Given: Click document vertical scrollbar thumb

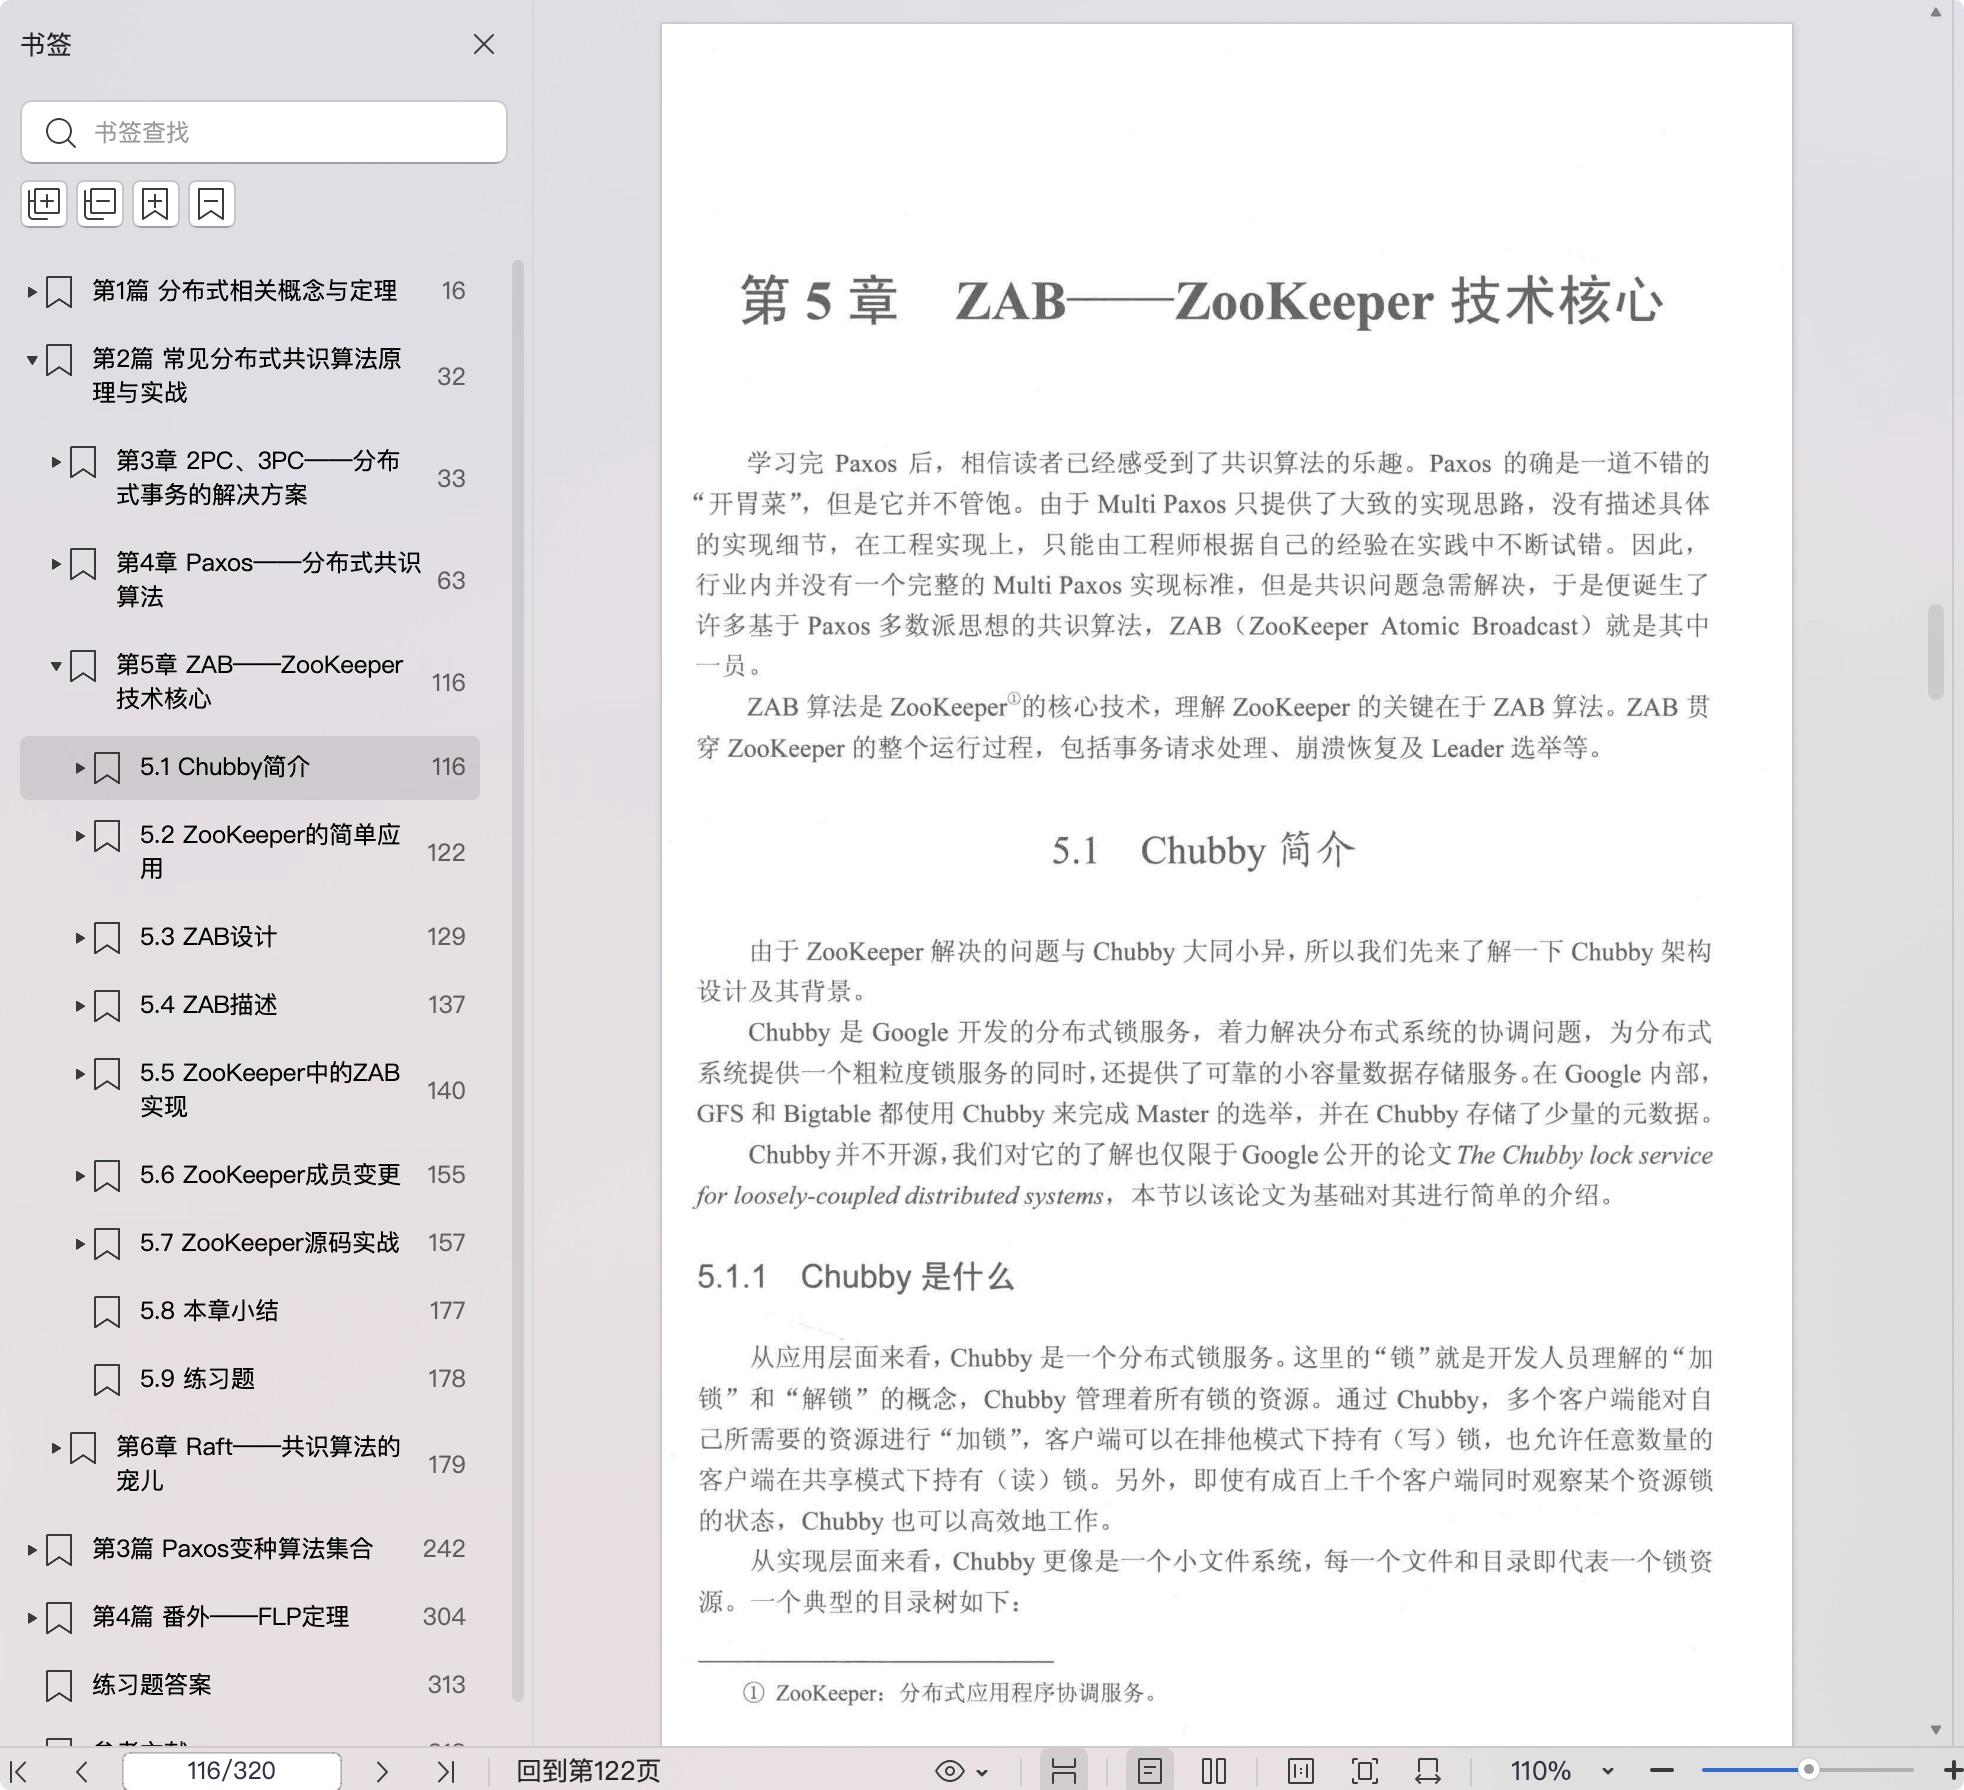Looking at the screenshot, I should click(1936, 652).
